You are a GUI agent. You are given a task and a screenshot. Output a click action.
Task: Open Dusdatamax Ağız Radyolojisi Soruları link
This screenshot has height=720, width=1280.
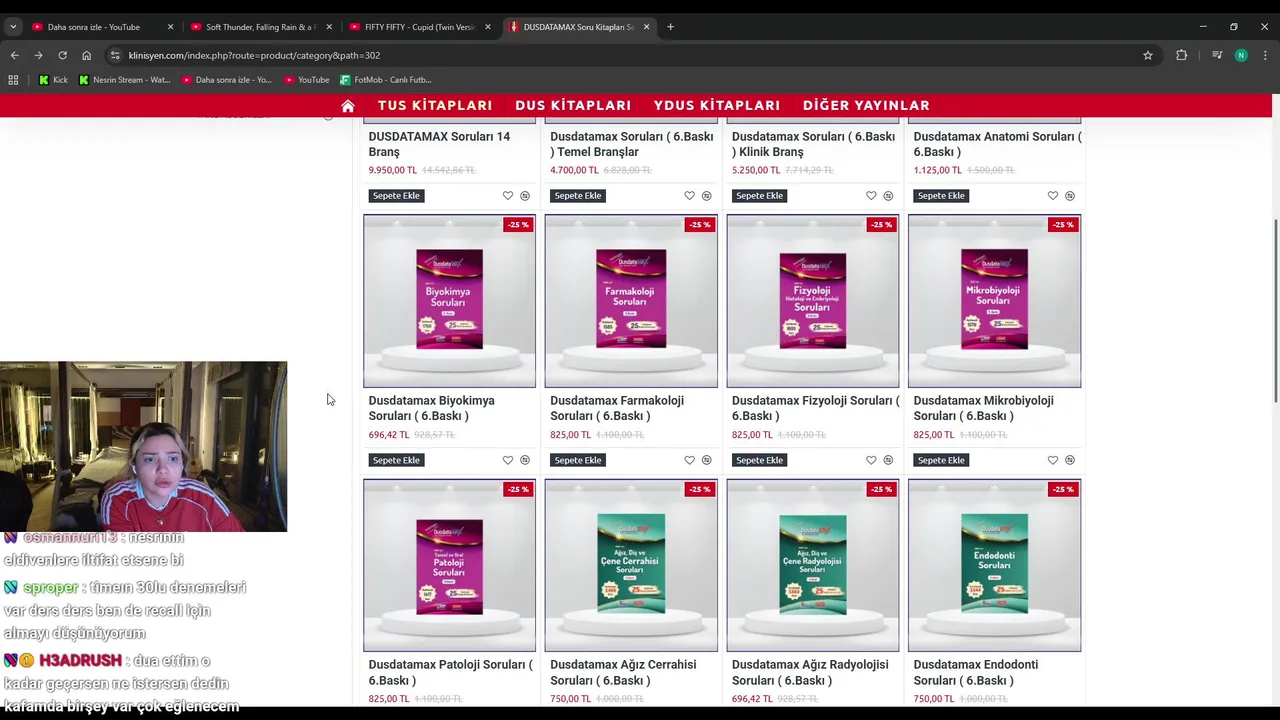(810, 672)
